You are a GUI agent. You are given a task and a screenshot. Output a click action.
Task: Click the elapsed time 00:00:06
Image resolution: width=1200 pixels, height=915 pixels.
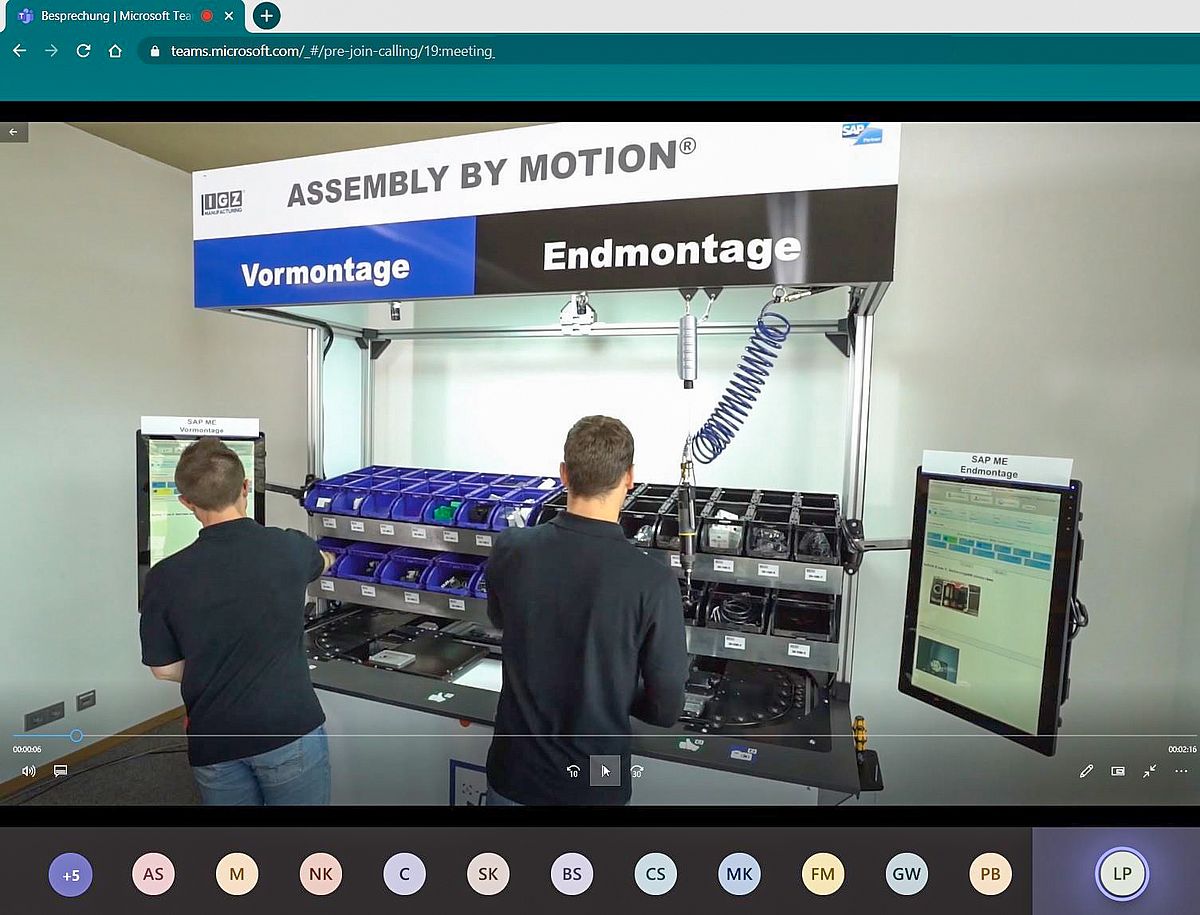(x=27, y=749)
